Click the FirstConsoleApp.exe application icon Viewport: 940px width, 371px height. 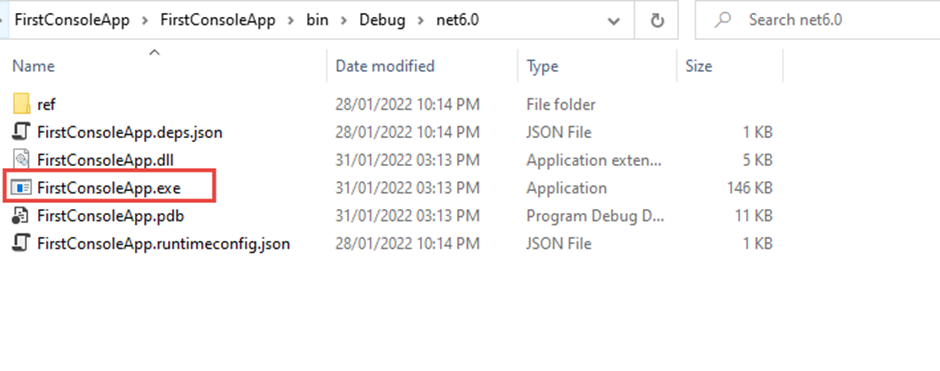21,188
